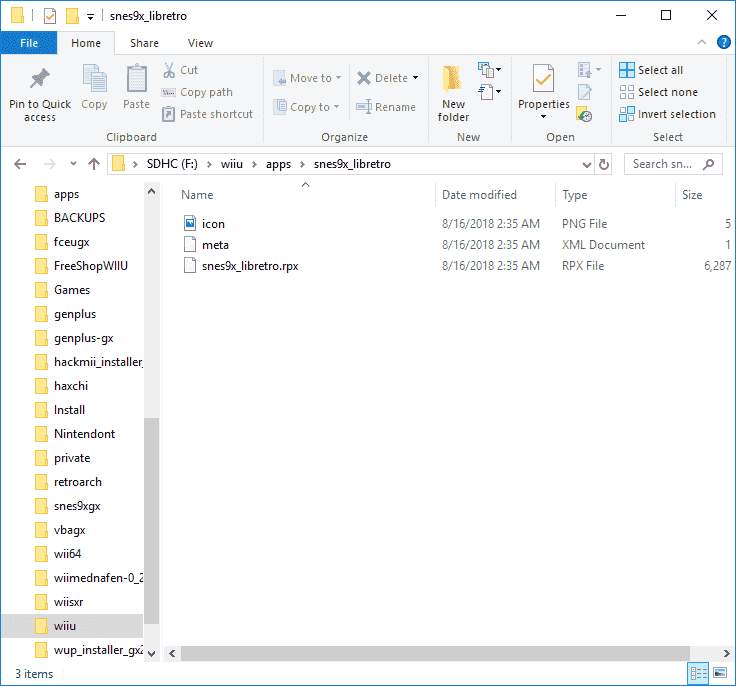
Task: Go back with the left arrow
Action: point(20,164)
